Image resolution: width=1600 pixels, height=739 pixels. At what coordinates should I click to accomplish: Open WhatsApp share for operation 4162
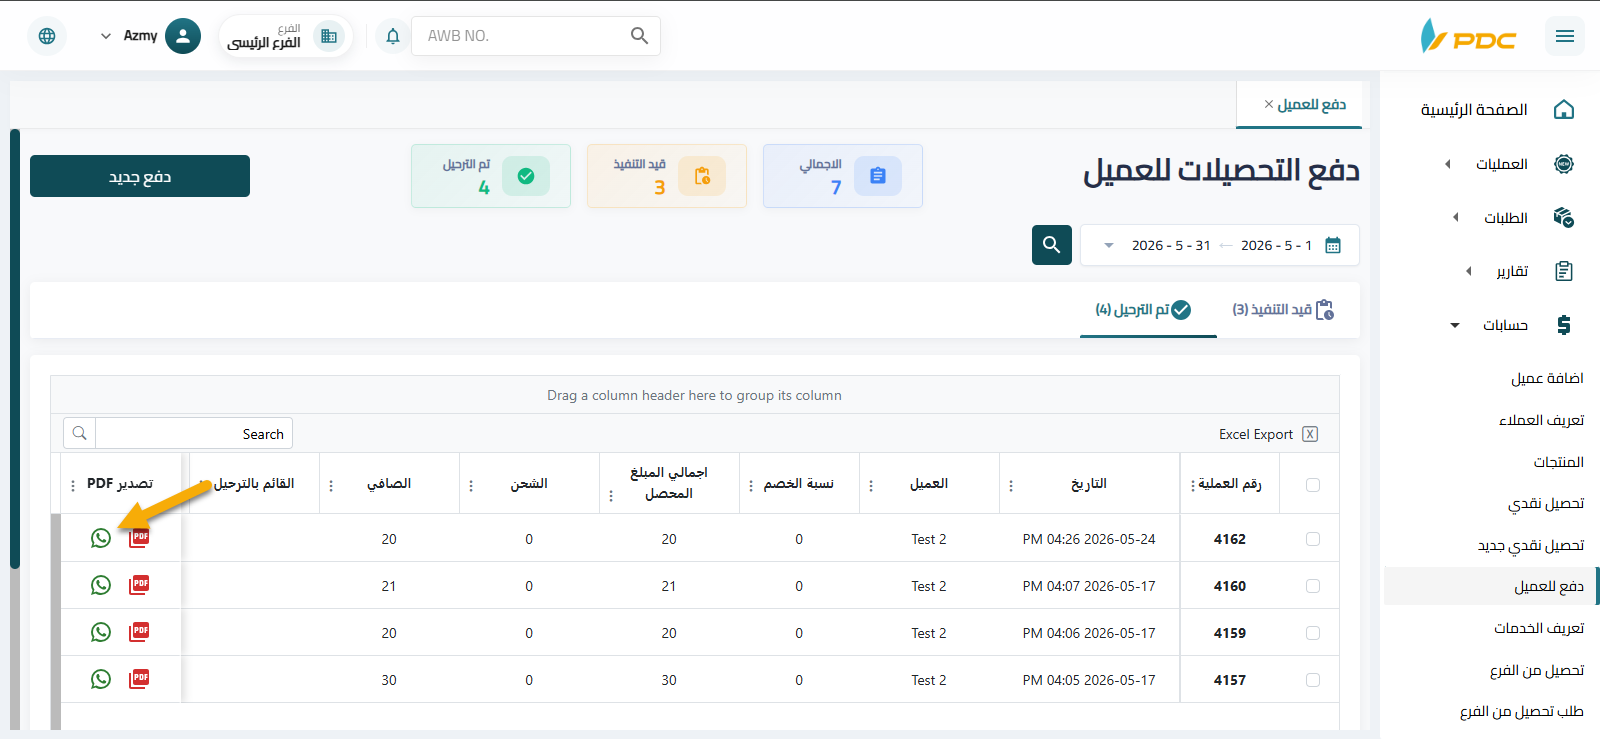(x=101, y=538)
